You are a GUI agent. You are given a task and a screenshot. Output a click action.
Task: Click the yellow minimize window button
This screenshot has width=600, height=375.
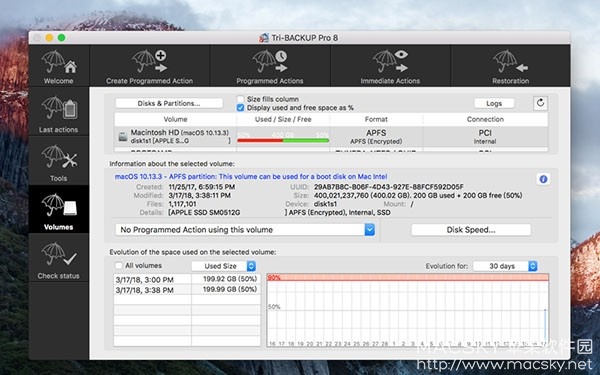[x=49, y=38]
